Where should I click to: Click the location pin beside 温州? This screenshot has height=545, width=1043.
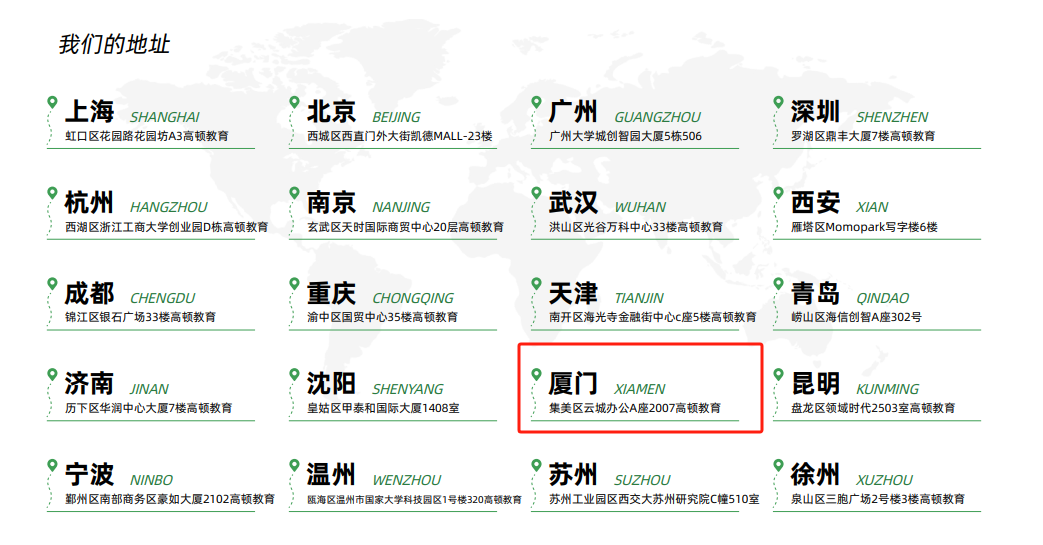coord(294,466)
